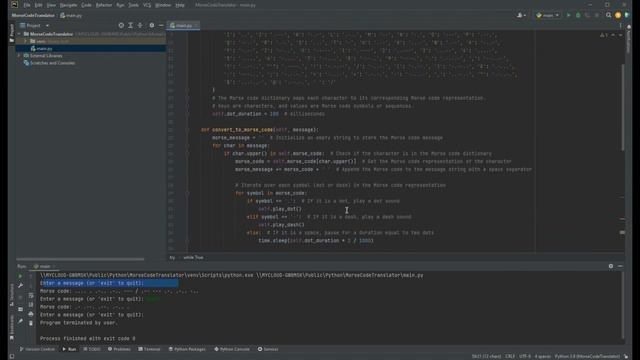
Task: Clear all Run console output with trash icon
Action: coord(31,323)
